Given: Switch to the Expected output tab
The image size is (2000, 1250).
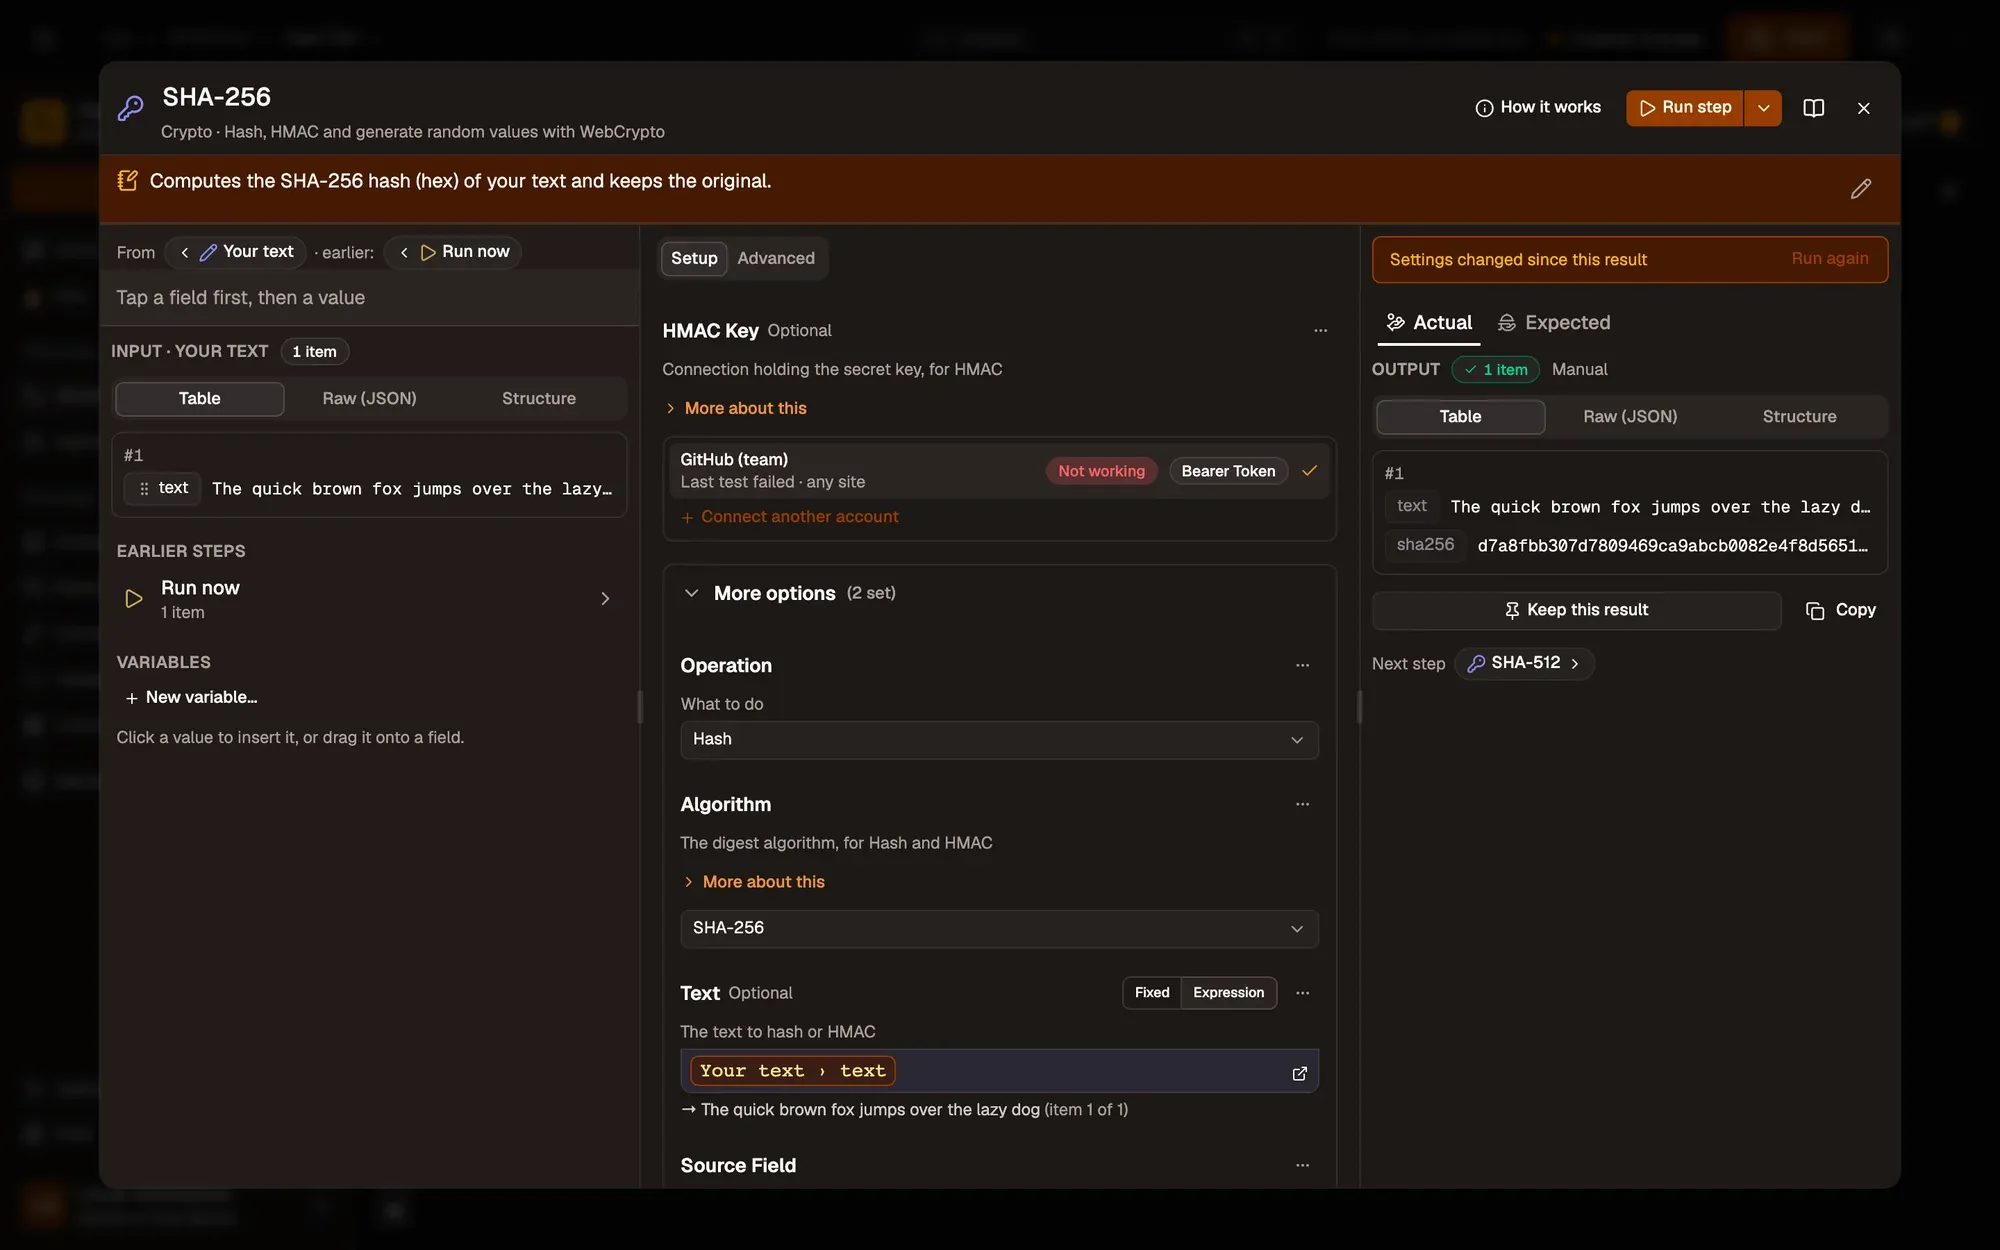Looking at the screenshot, I should tap(1553, 322).
